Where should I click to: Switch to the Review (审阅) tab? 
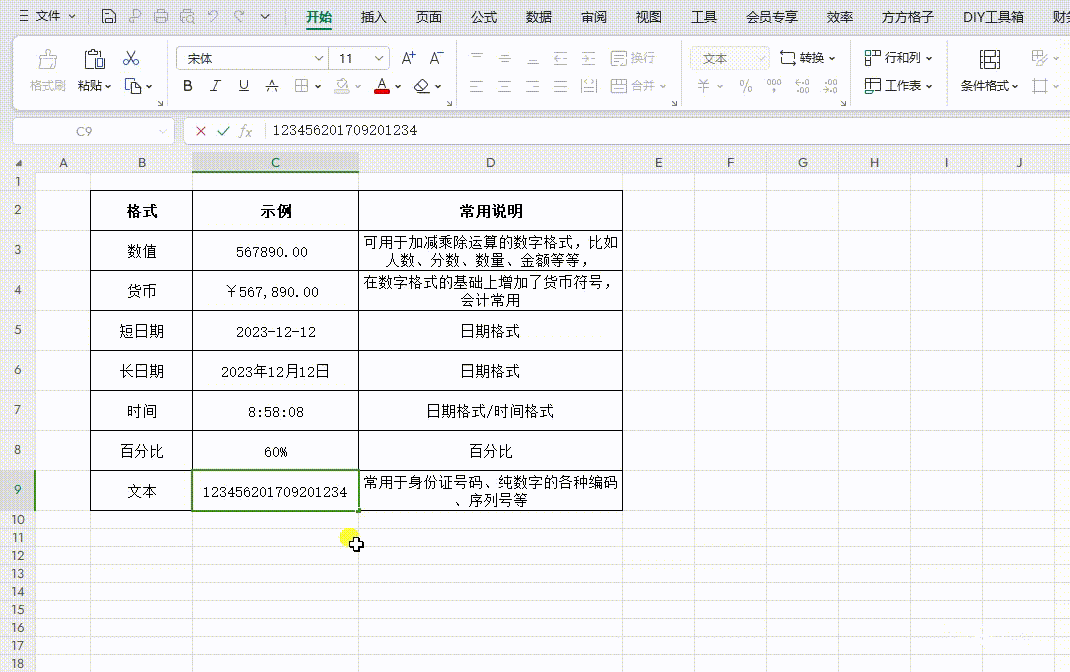click(x=594, y=17)
